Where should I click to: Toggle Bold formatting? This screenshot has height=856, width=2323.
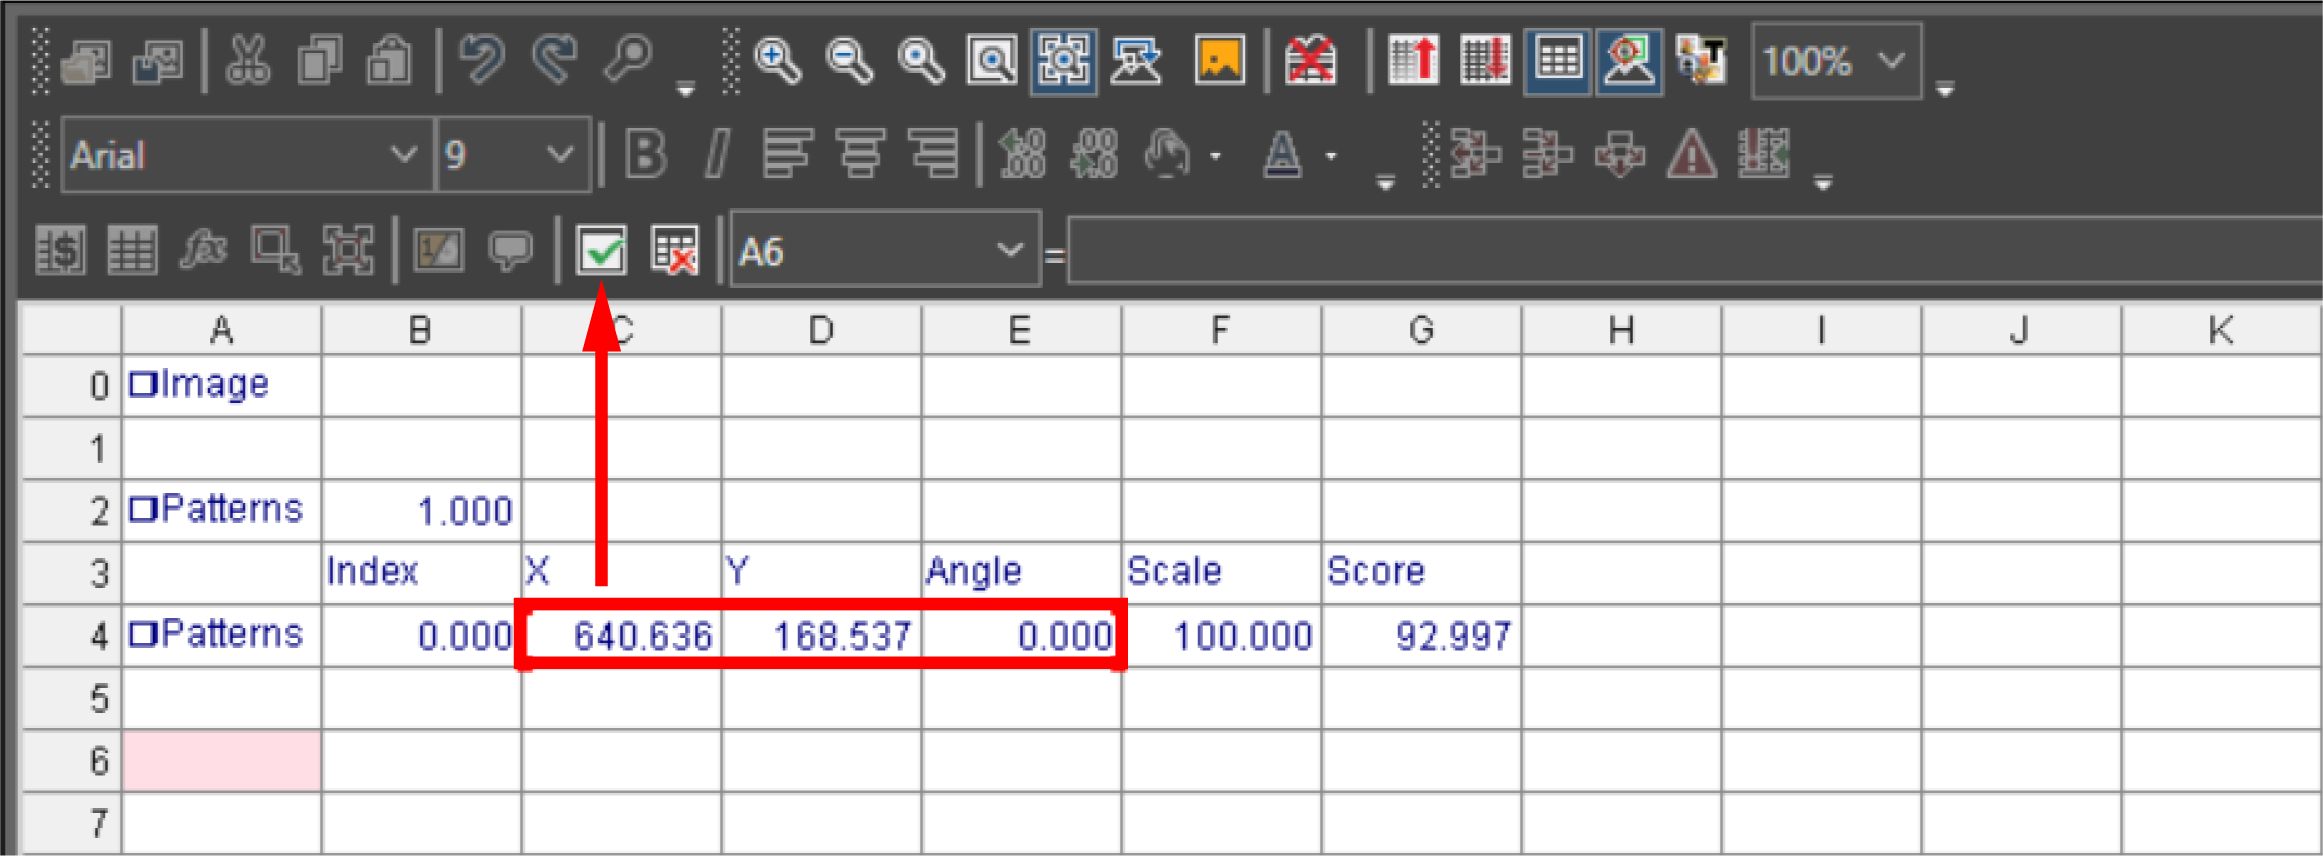[645, 155]
